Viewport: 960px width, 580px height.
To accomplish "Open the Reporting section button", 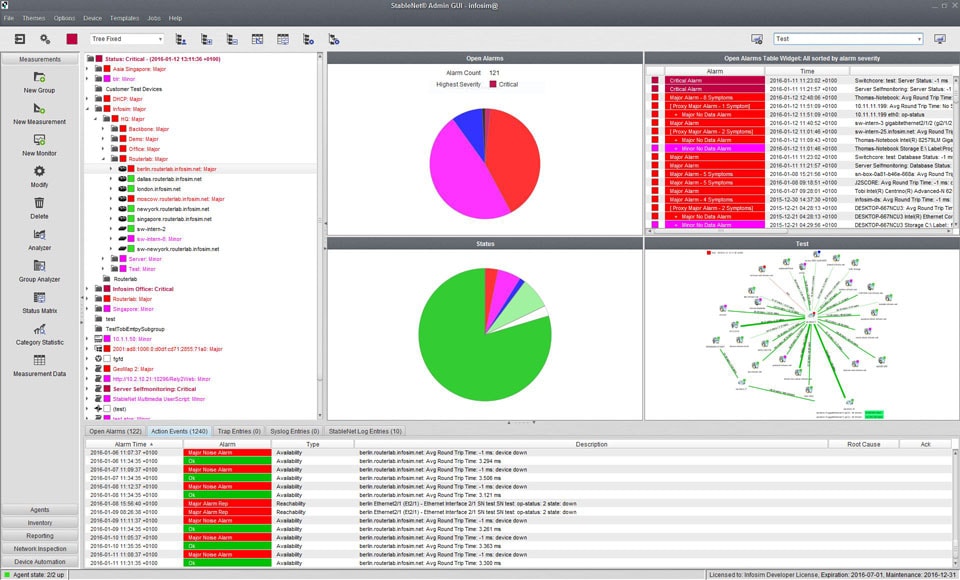I will 40,535.
